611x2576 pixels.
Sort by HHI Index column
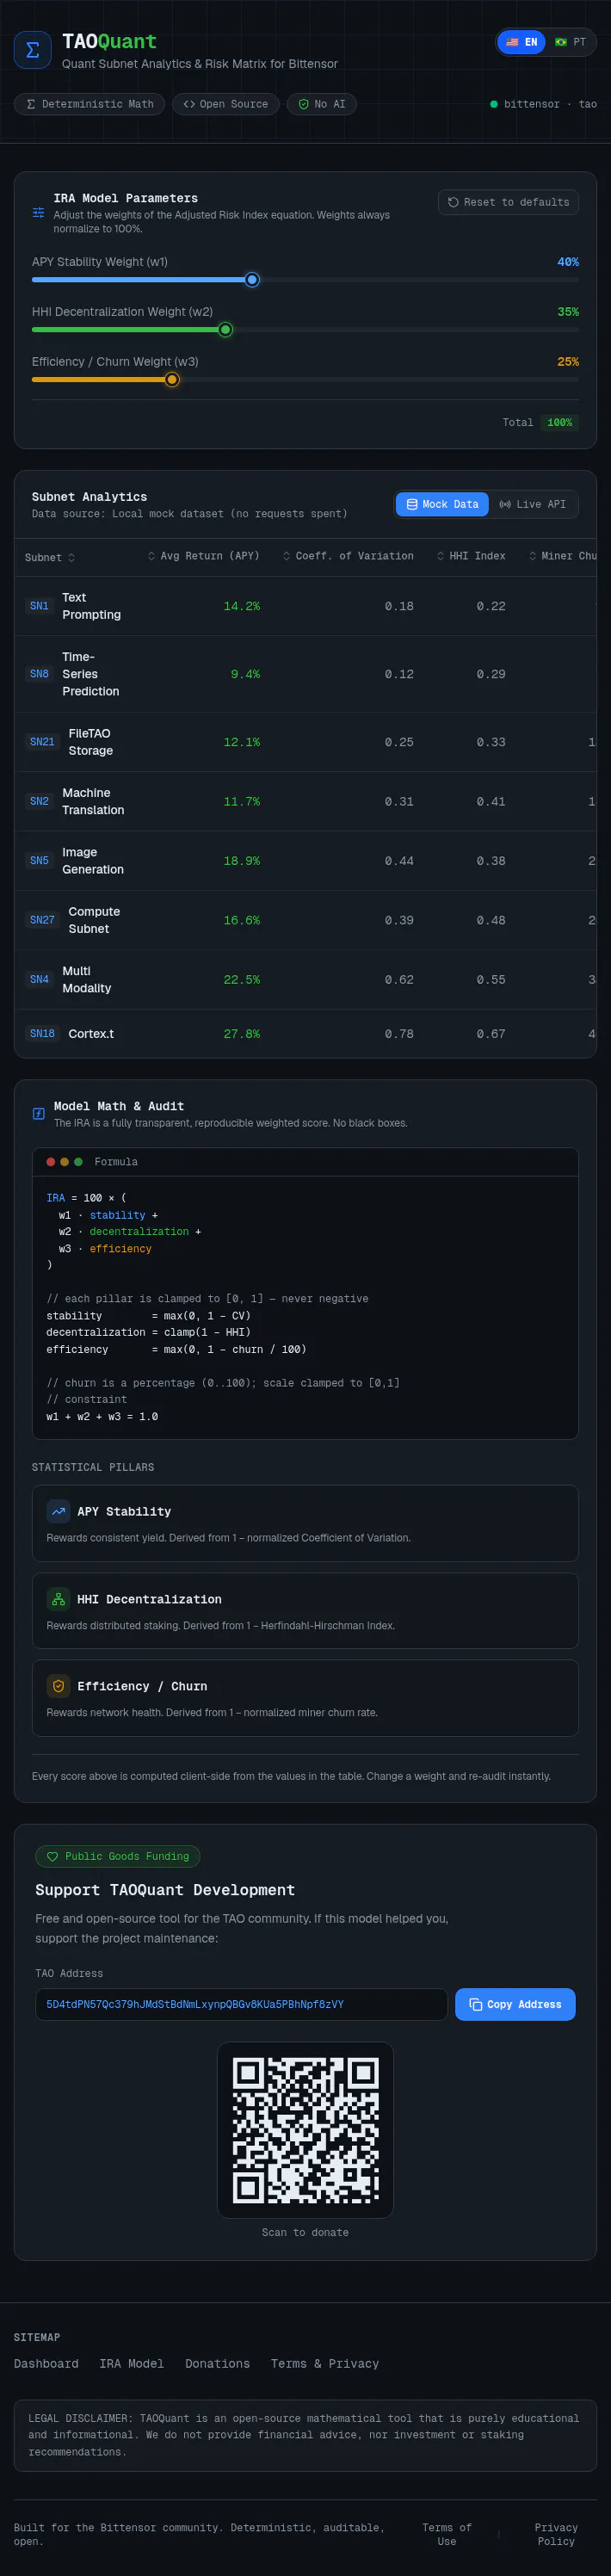(470, 556)
